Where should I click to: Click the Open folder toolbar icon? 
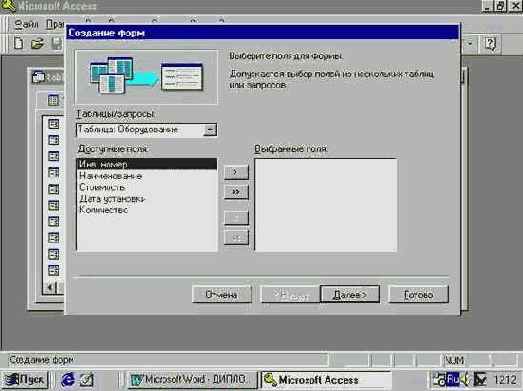tap(37, 44)
